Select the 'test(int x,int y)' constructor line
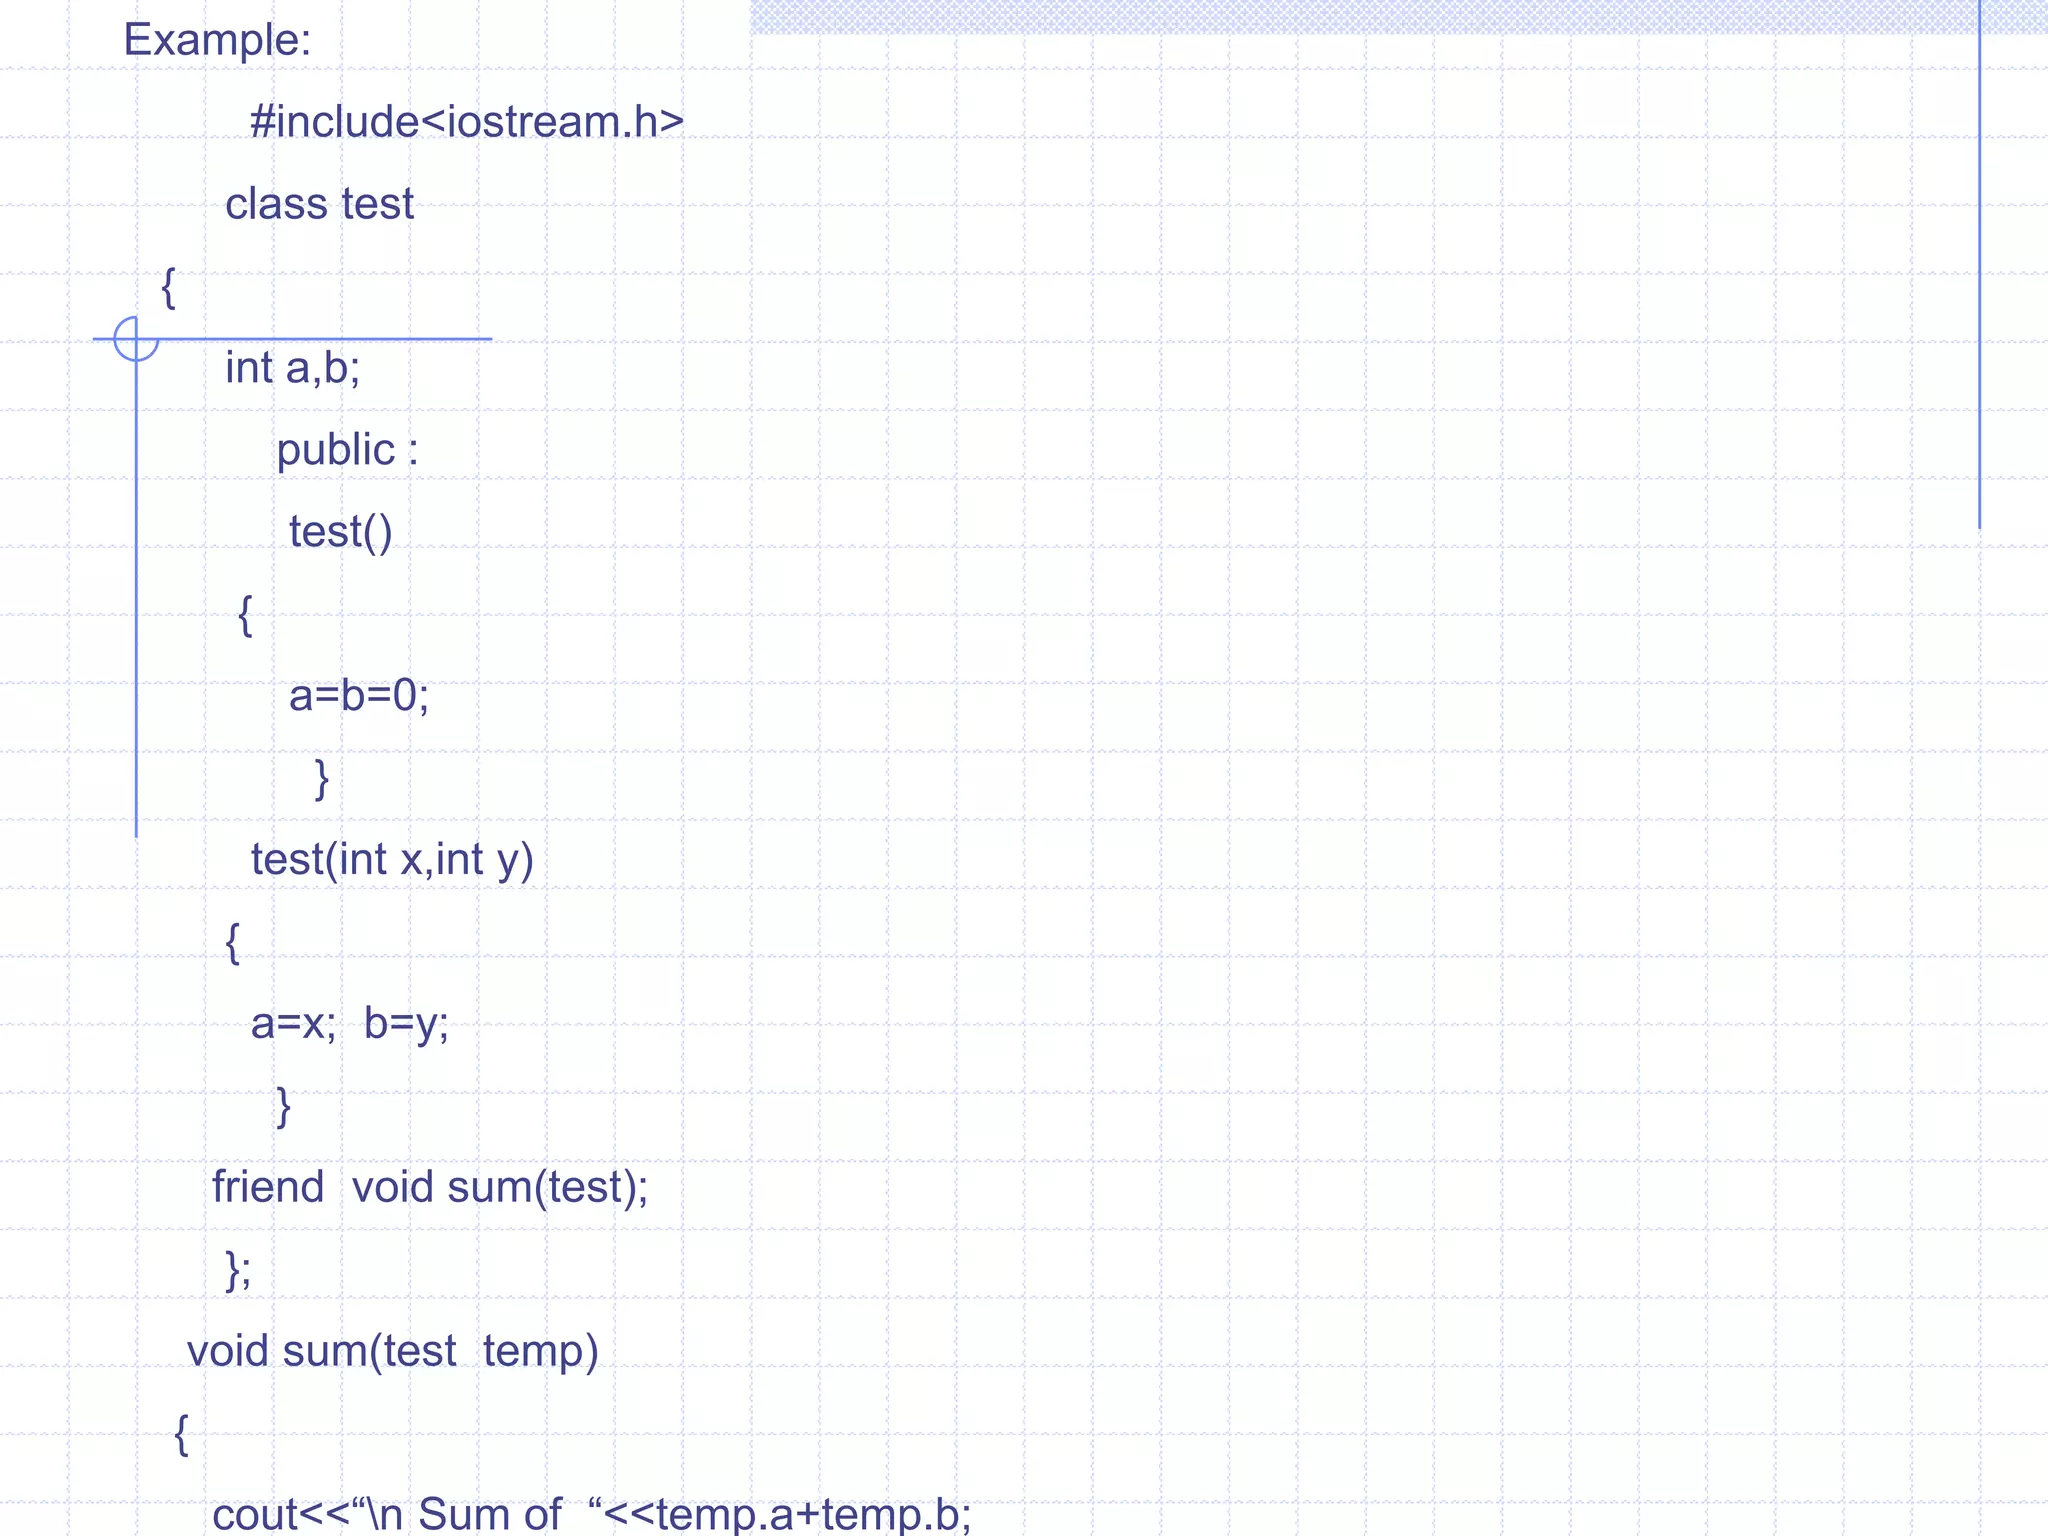2048x1536 pixels. [392, 859]
